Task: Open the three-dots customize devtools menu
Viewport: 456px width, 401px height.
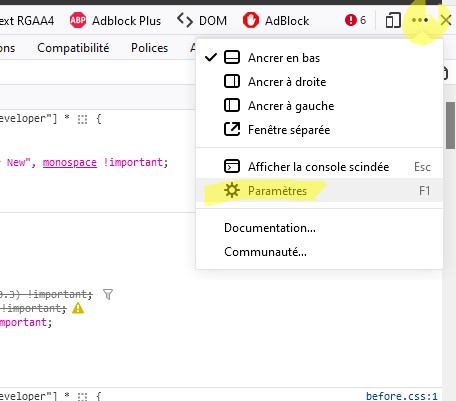Action: pyautogui.click(x=420, y=20)
